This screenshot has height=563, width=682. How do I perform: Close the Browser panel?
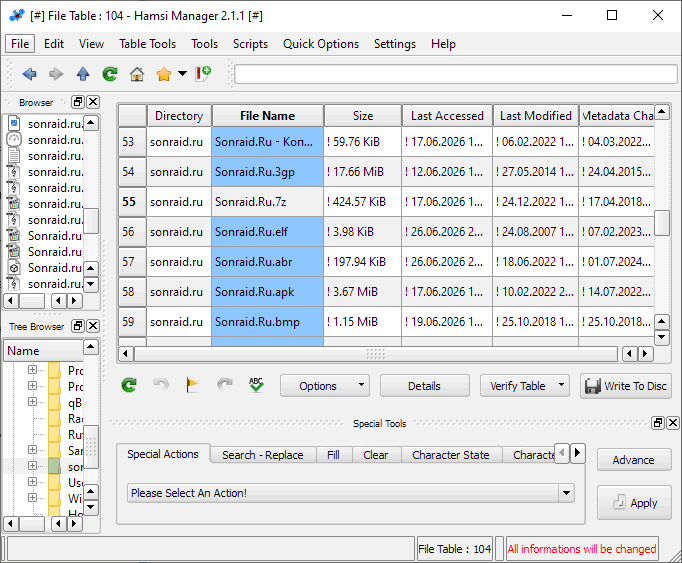93,102
